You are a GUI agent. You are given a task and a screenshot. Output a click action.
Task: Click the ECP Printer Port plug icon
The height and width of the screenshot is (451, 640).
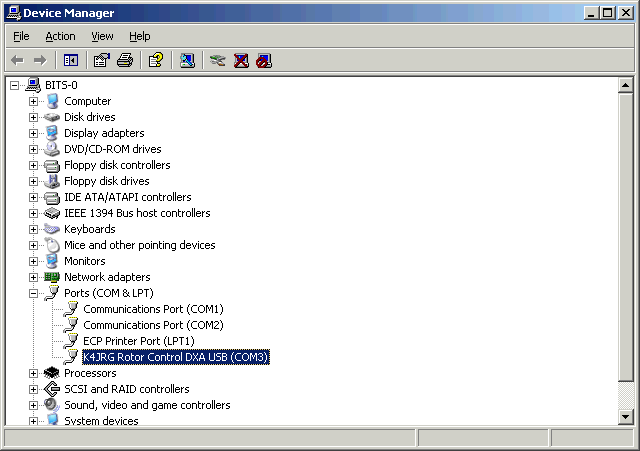(71, 341)
